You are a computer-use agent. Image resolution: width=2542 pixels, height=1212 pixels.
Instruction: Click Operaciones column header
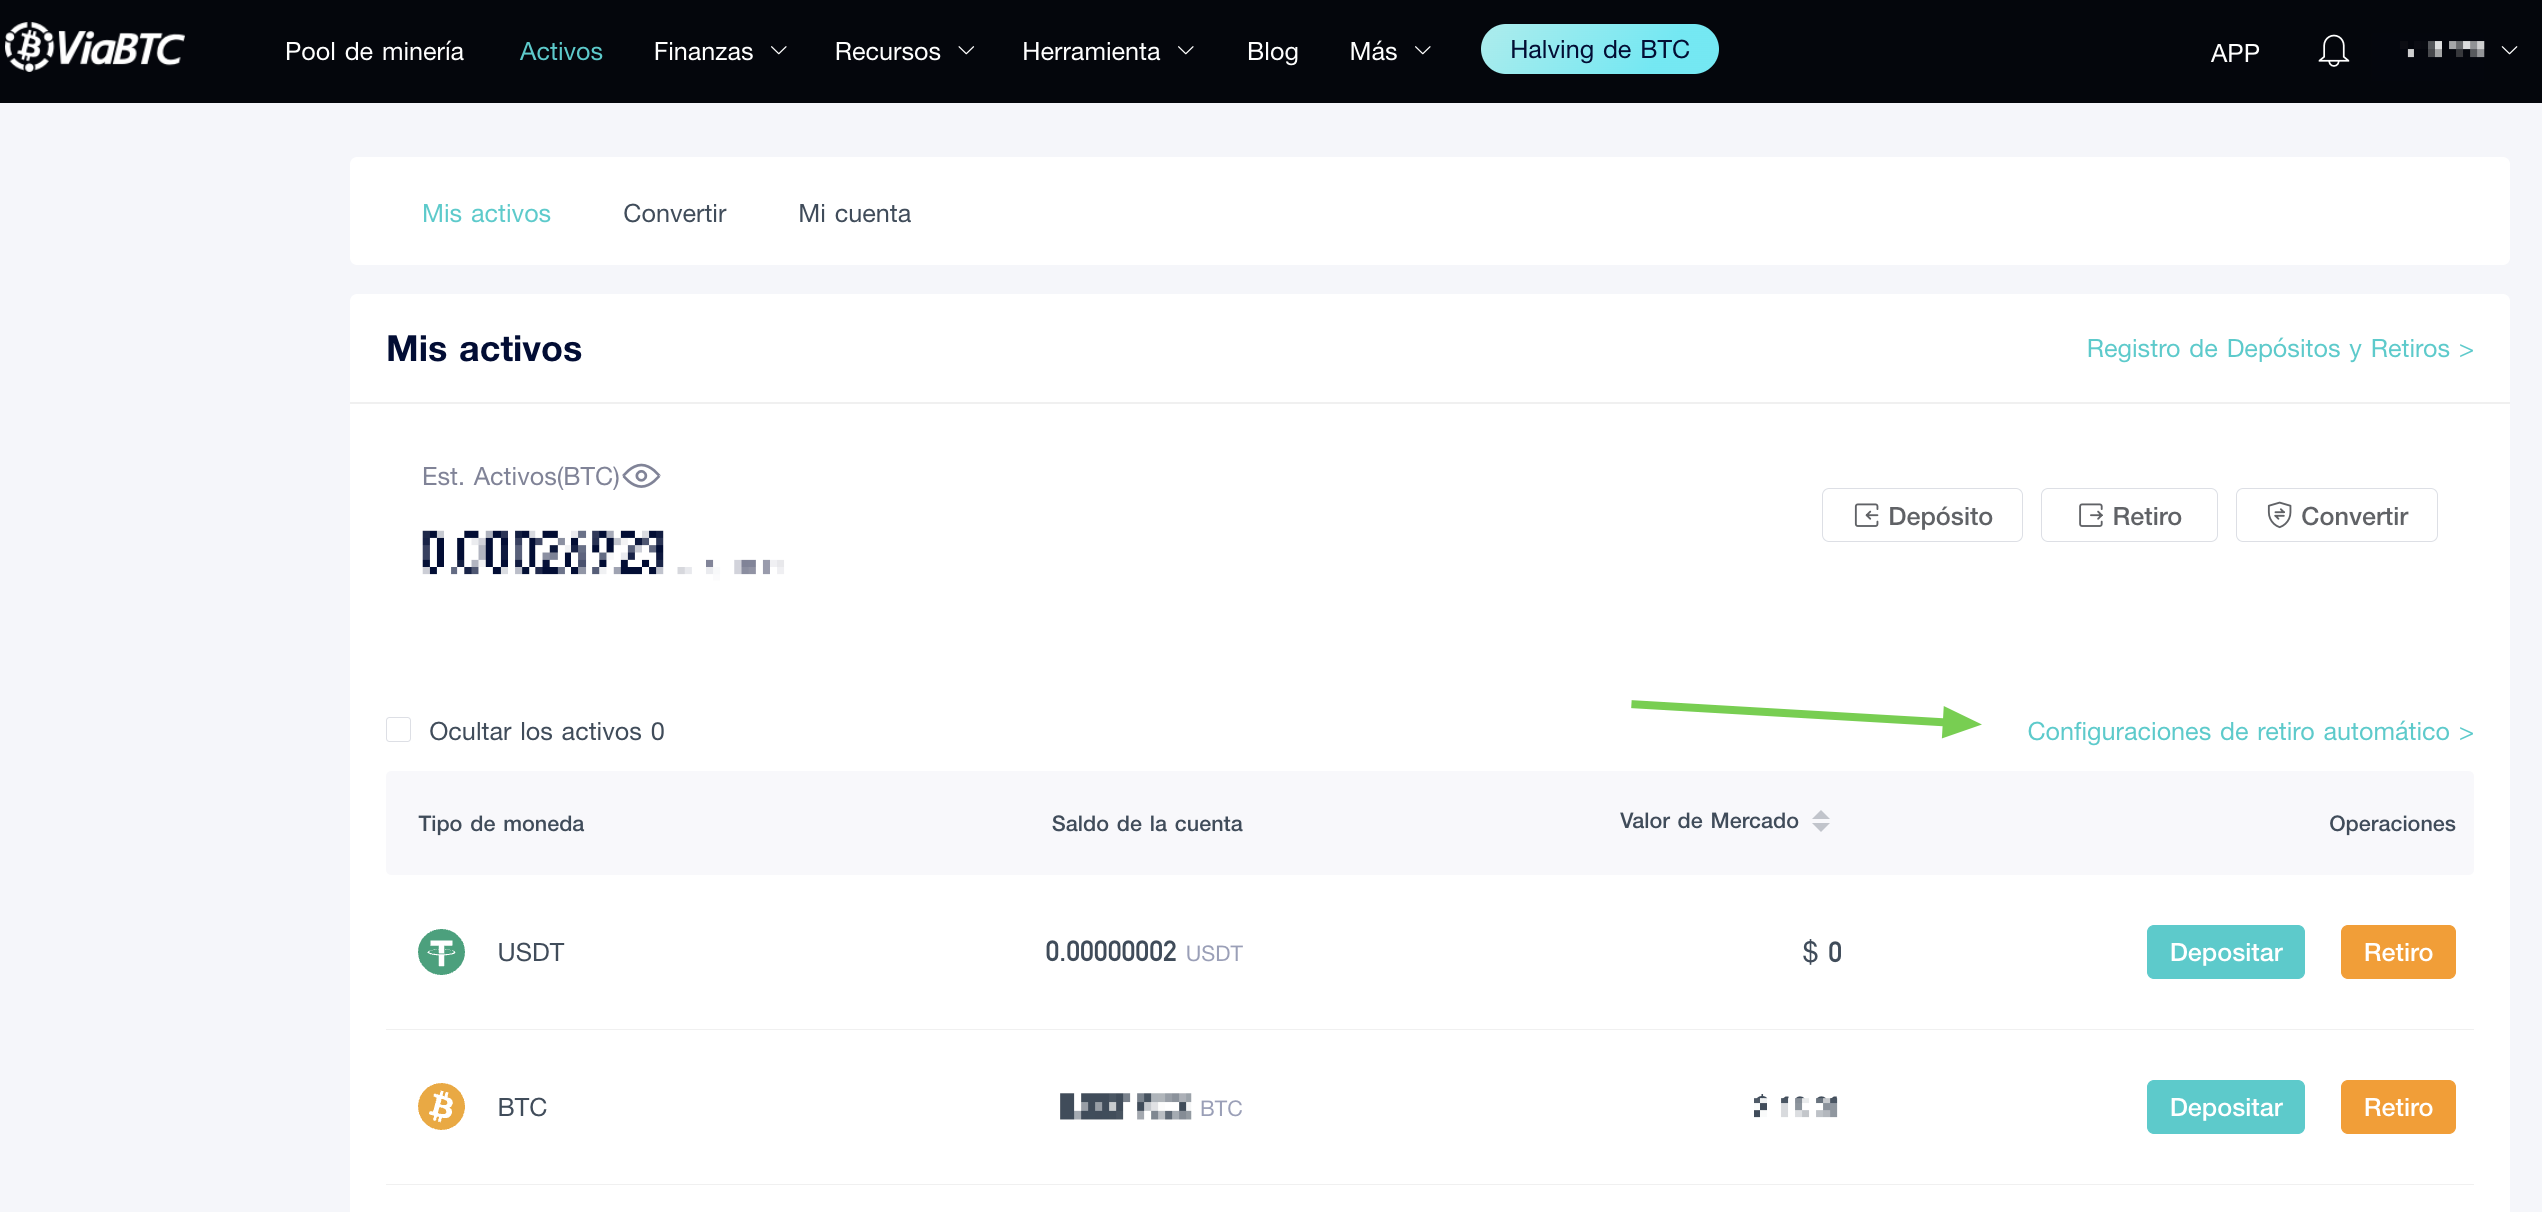tap(2391, 823)
